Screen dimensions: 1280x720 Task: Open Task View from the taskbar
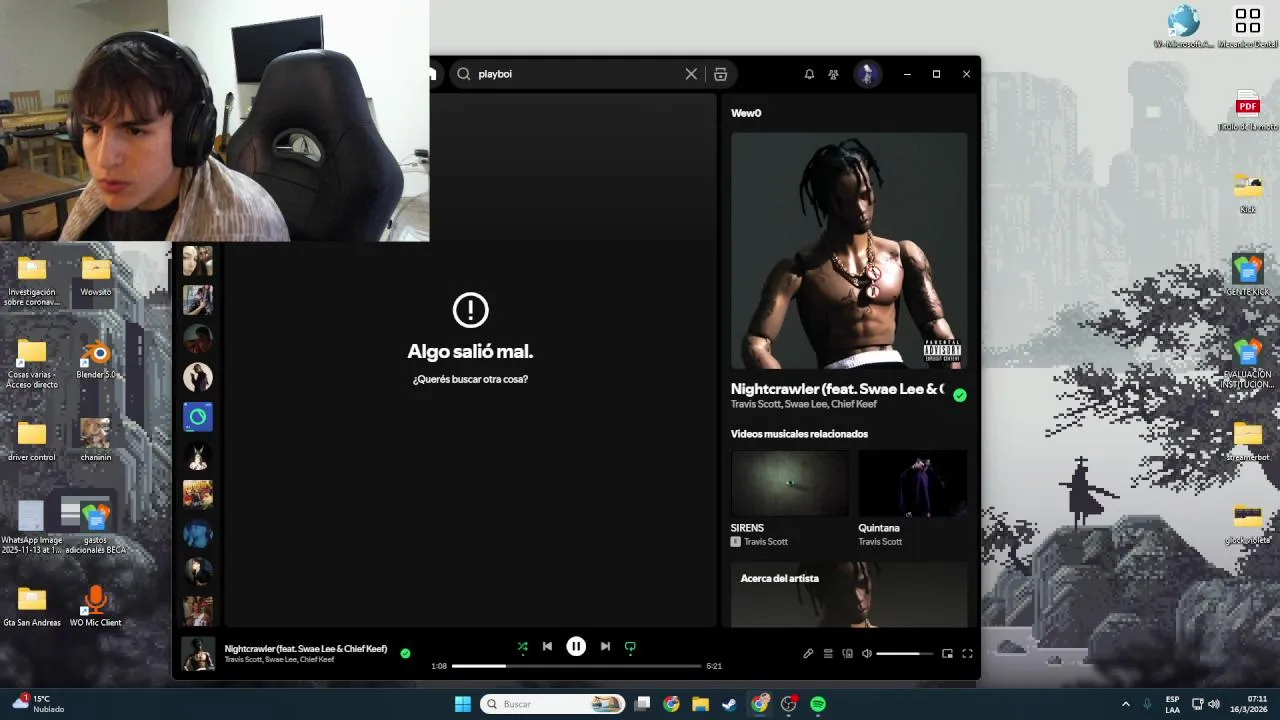click(x=642, y=704)
